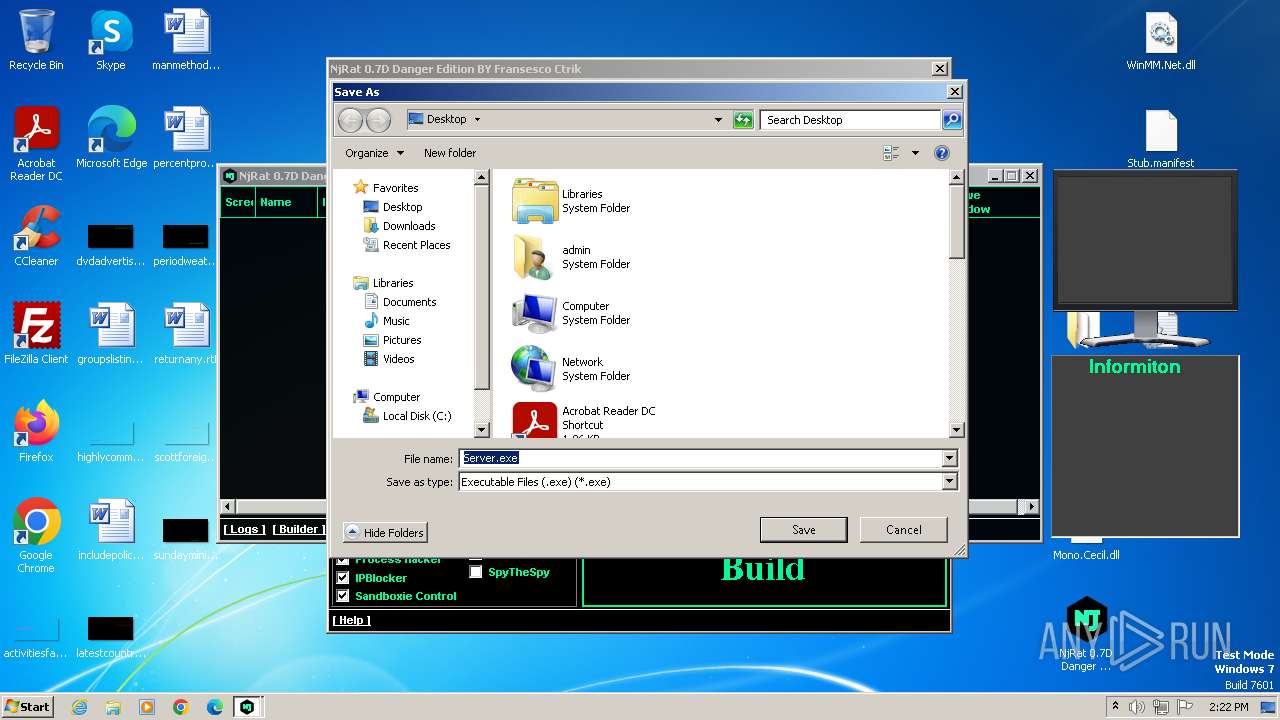Click the Search Desktop field
Screen dimensions: 1280x720
point(850,120)
